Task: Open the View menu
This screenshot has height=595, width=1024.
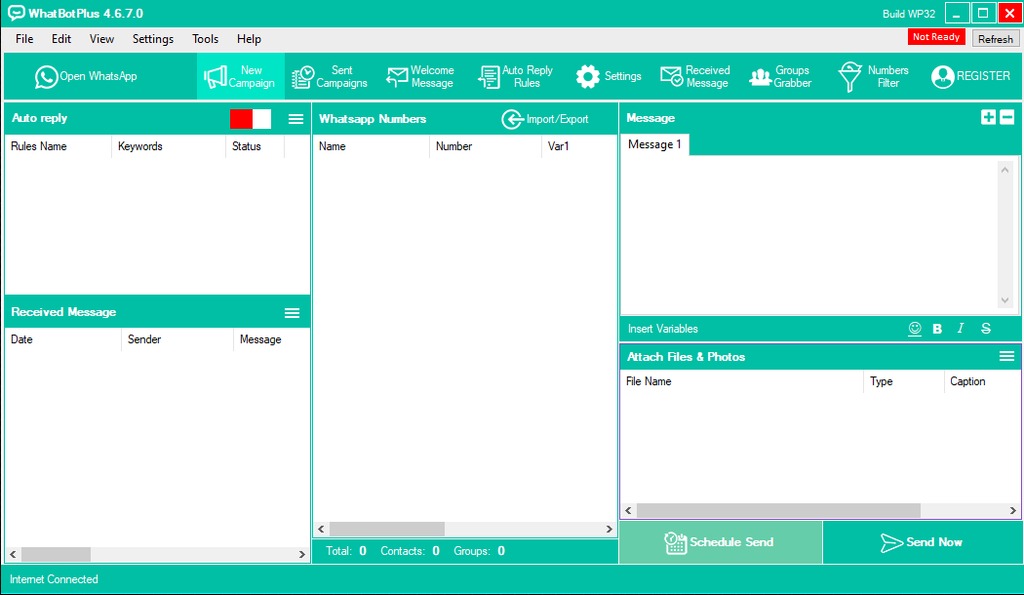Action: (x=101, y=39)
